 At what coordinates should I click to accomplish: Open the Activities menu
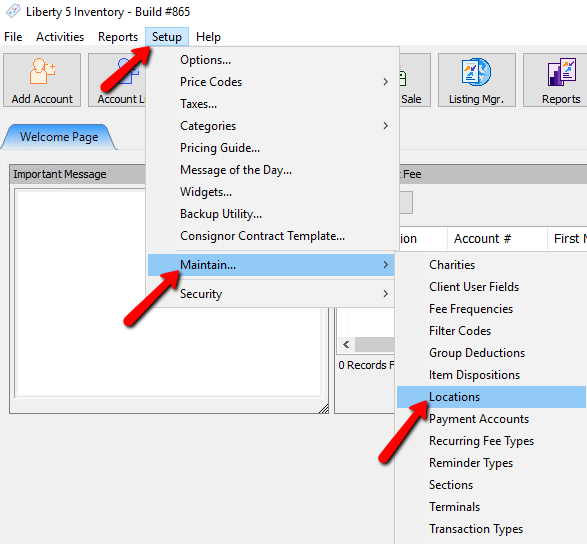coord(60,37)
